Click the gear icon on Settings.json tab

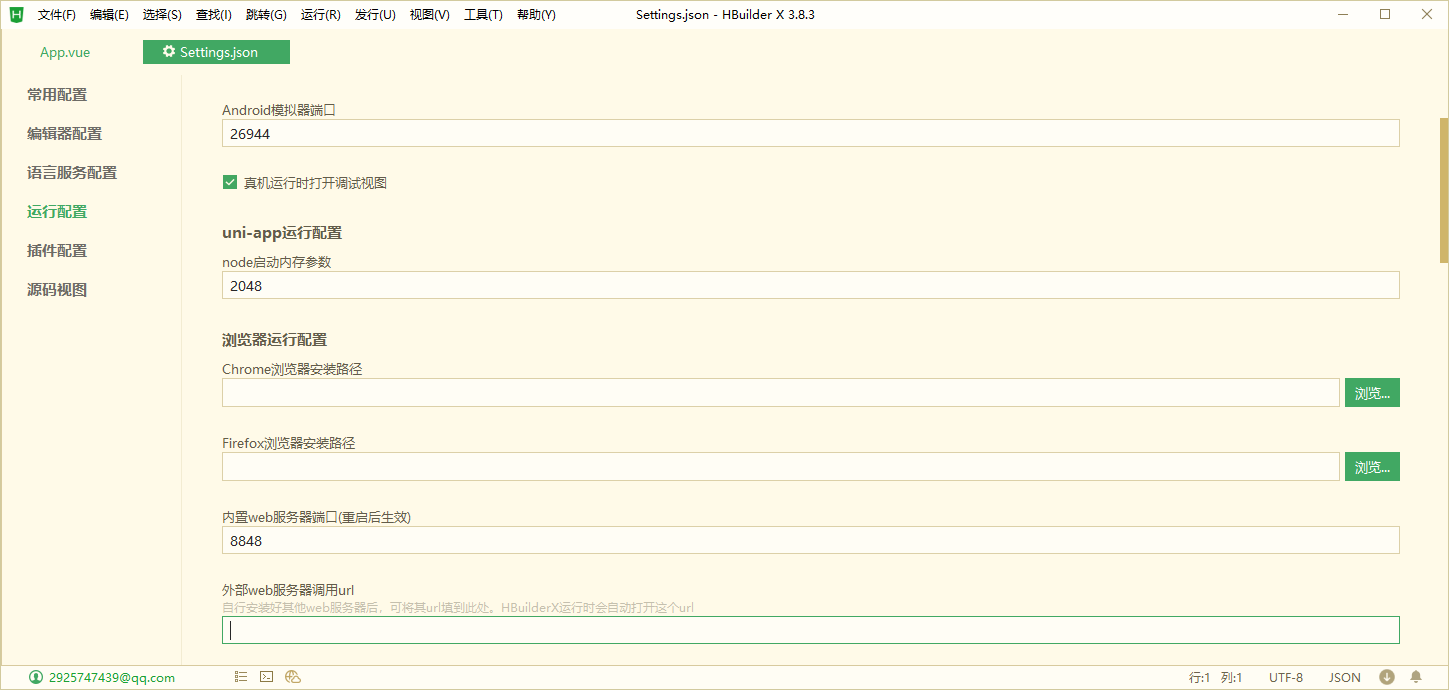(169, 52)
